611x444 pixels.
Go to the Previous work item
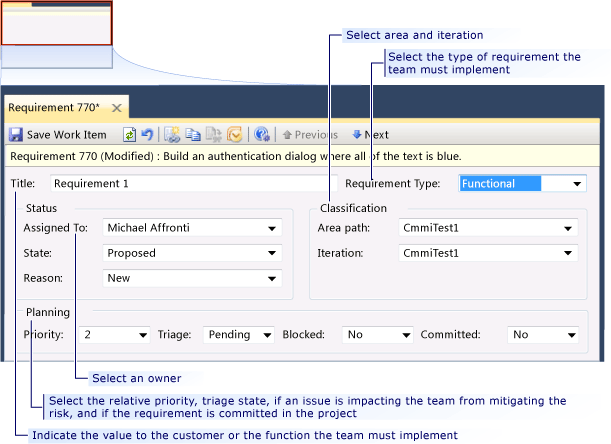coord(310,135)
